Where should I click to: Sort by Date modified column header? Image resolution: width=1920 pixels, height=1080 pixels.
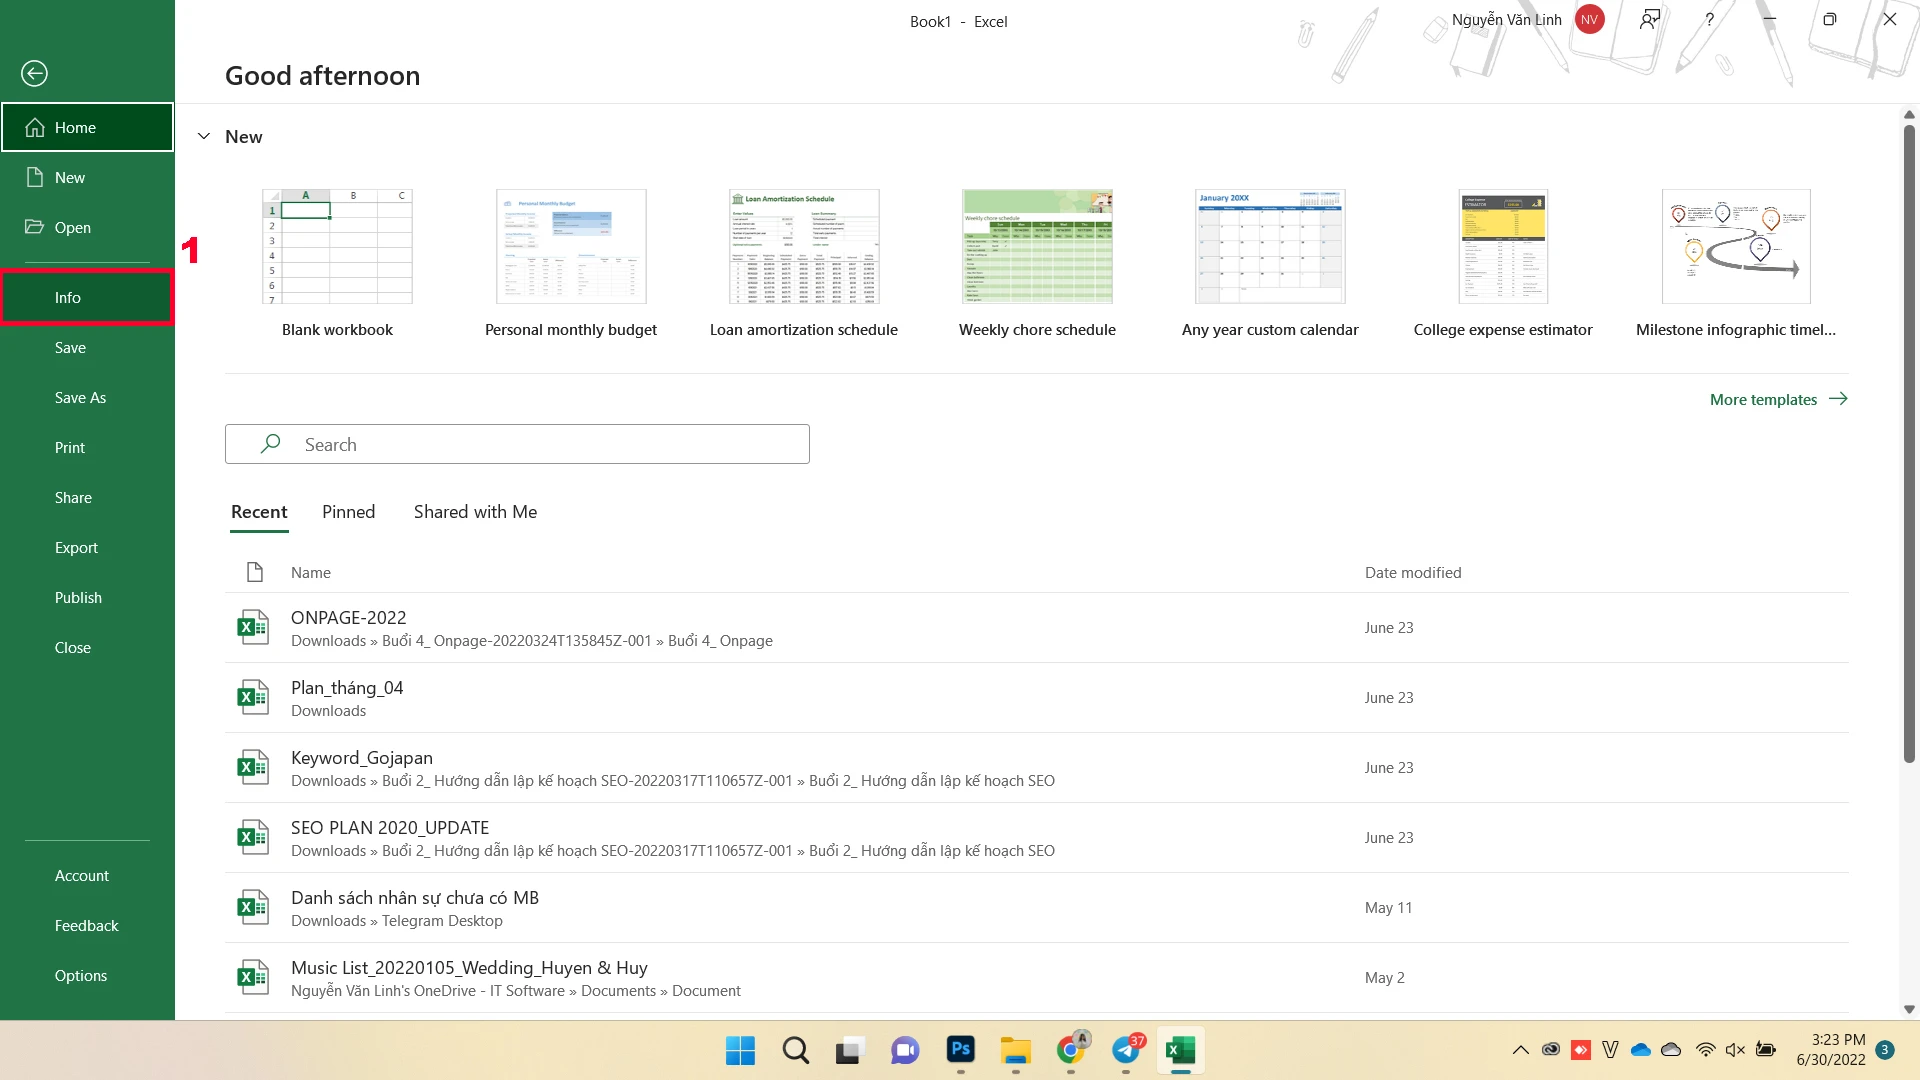1413,572
